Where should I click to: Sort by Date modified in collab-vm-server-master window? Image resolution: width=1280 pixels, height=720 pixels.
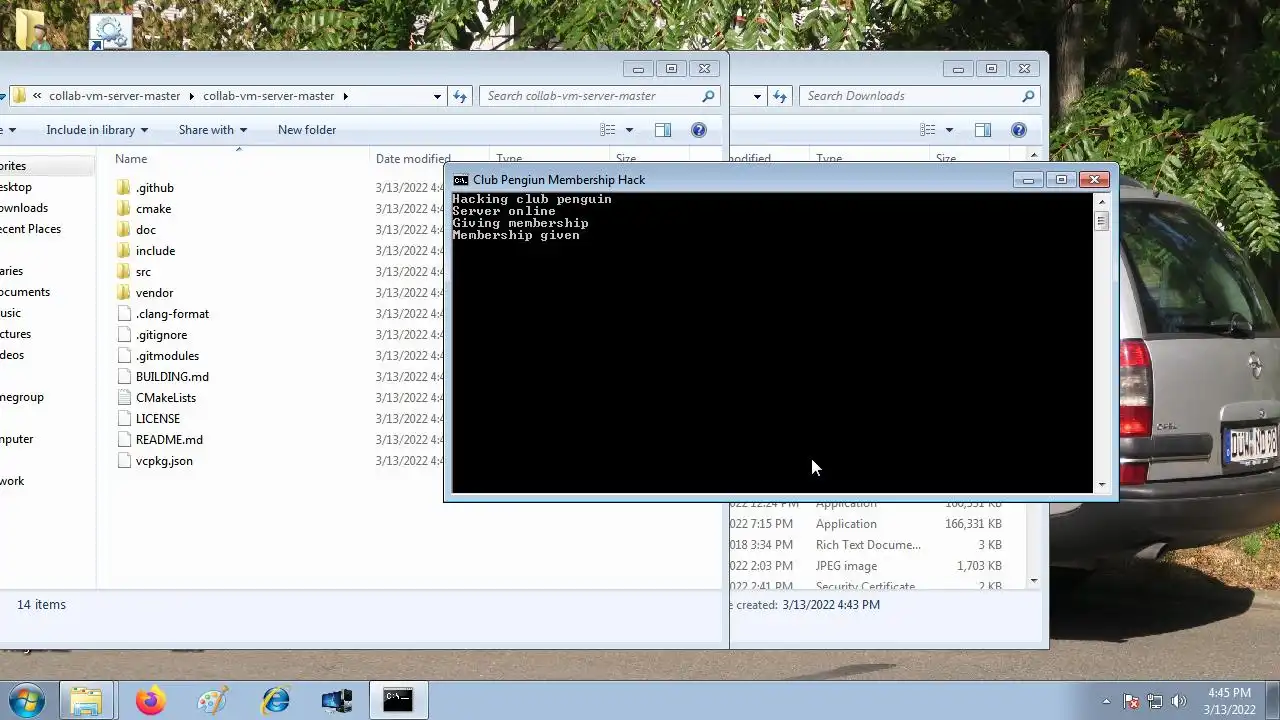point(413,159)
